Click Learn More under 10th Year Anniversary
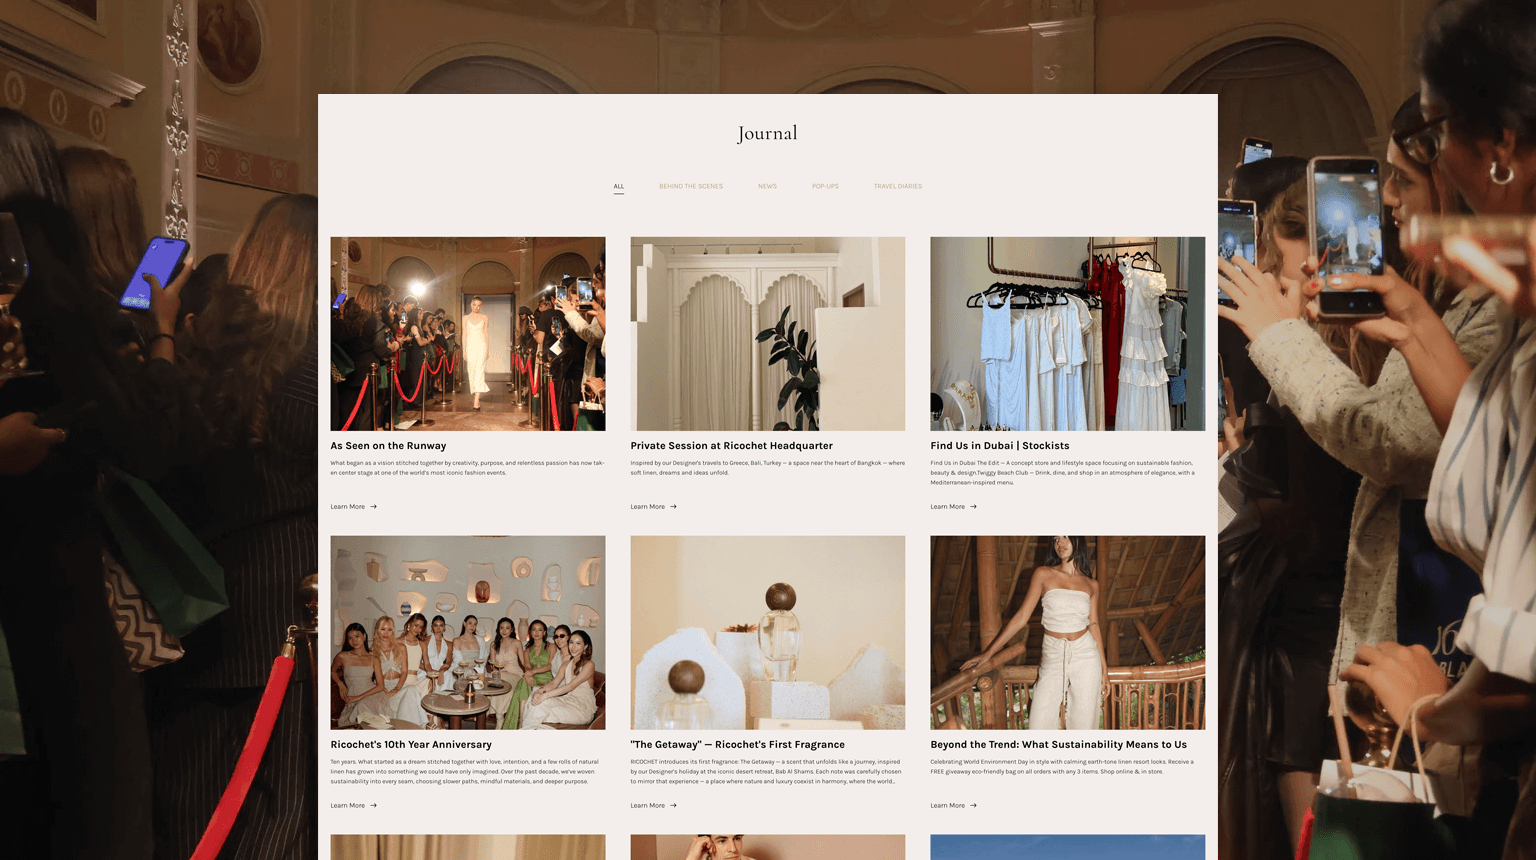This screenshot has width=1536, height=860. 348,806
